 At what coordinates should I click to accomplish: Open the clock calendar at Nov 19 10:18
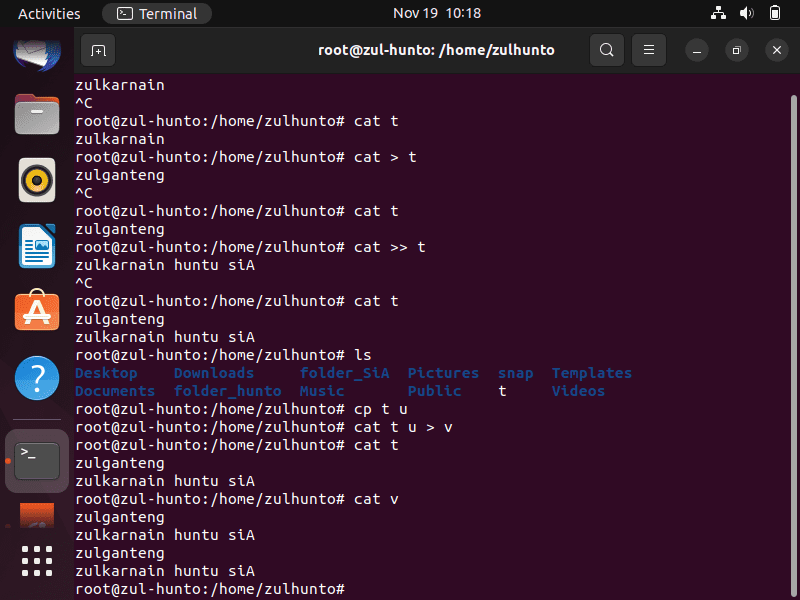point(437,13)
